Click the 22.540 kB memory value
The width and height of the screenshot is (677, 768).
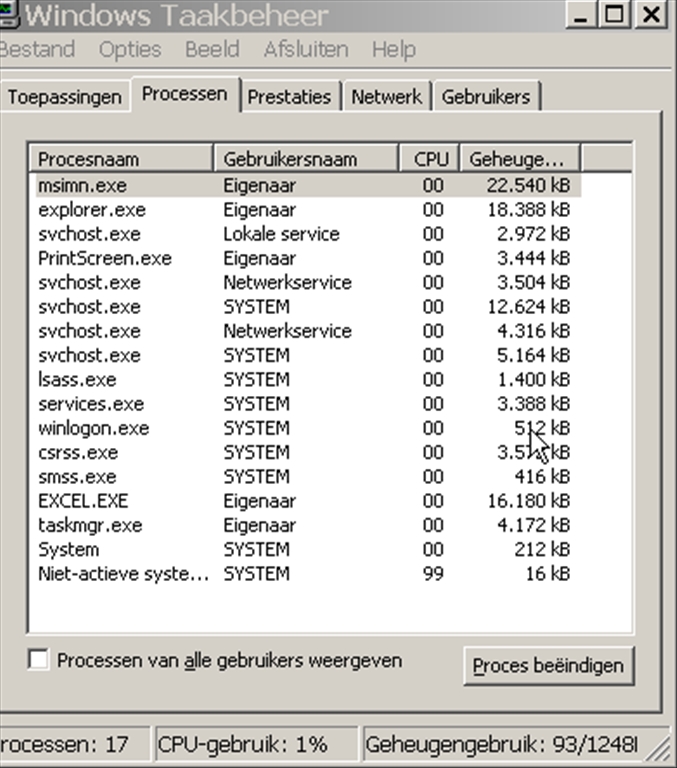click(x=528, y=185)
